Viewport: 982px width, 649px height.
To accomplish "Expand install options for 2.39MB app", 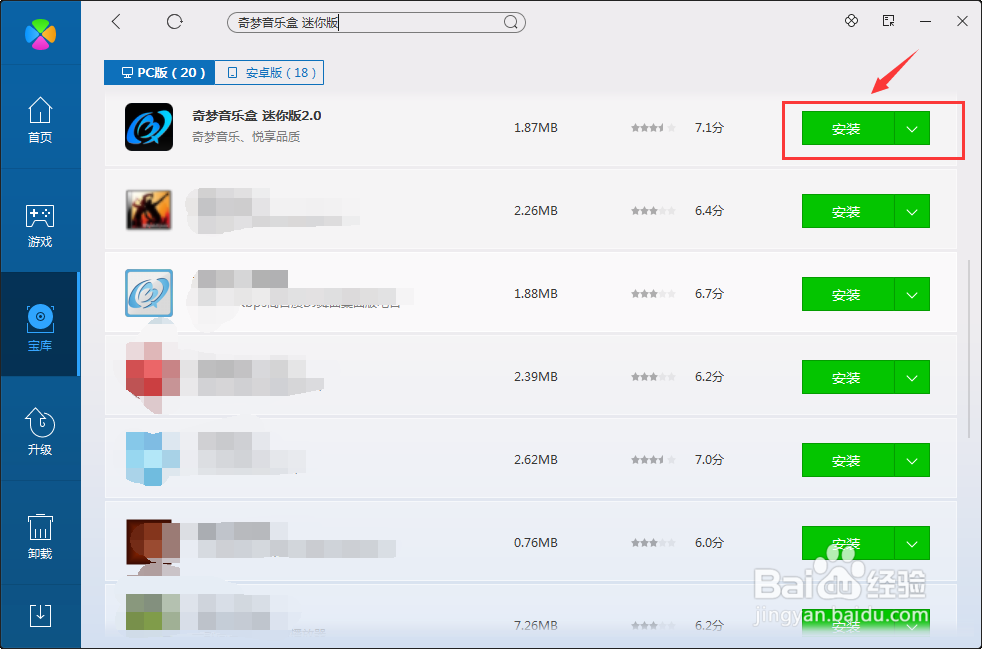I will 912,377.
